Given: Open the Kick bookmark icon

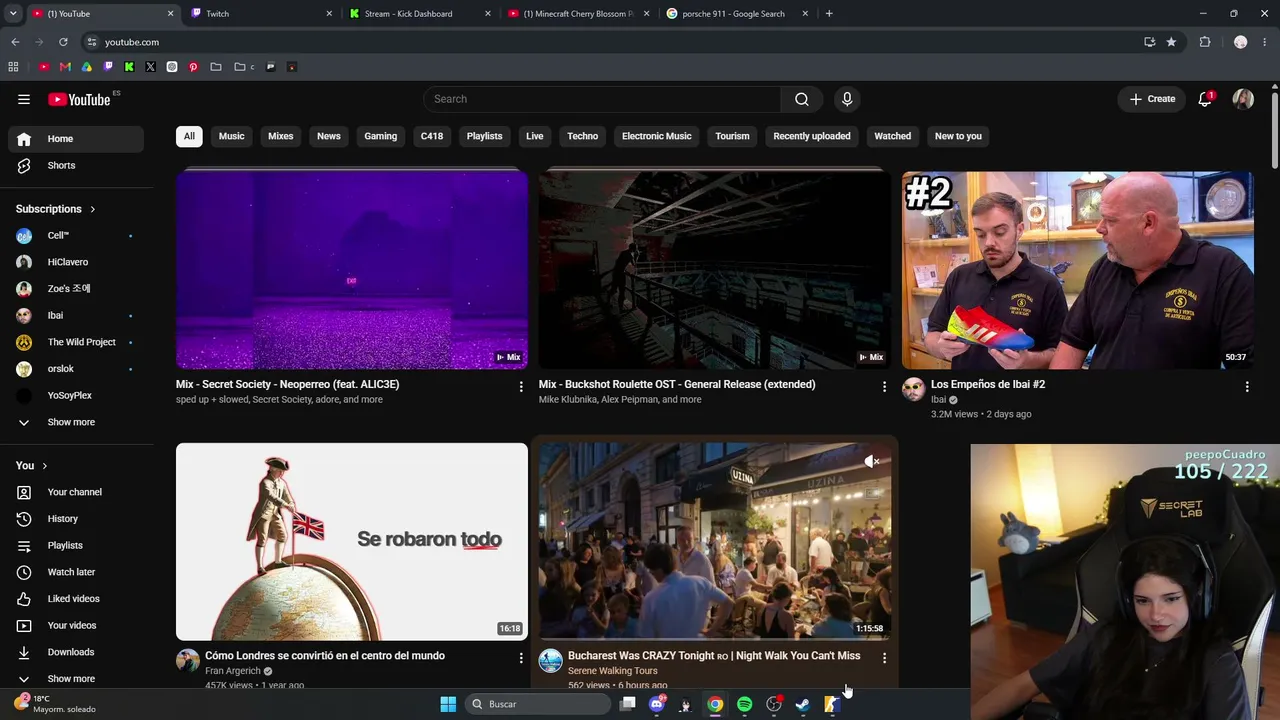Looking at the screenshot, I should 129,67.
